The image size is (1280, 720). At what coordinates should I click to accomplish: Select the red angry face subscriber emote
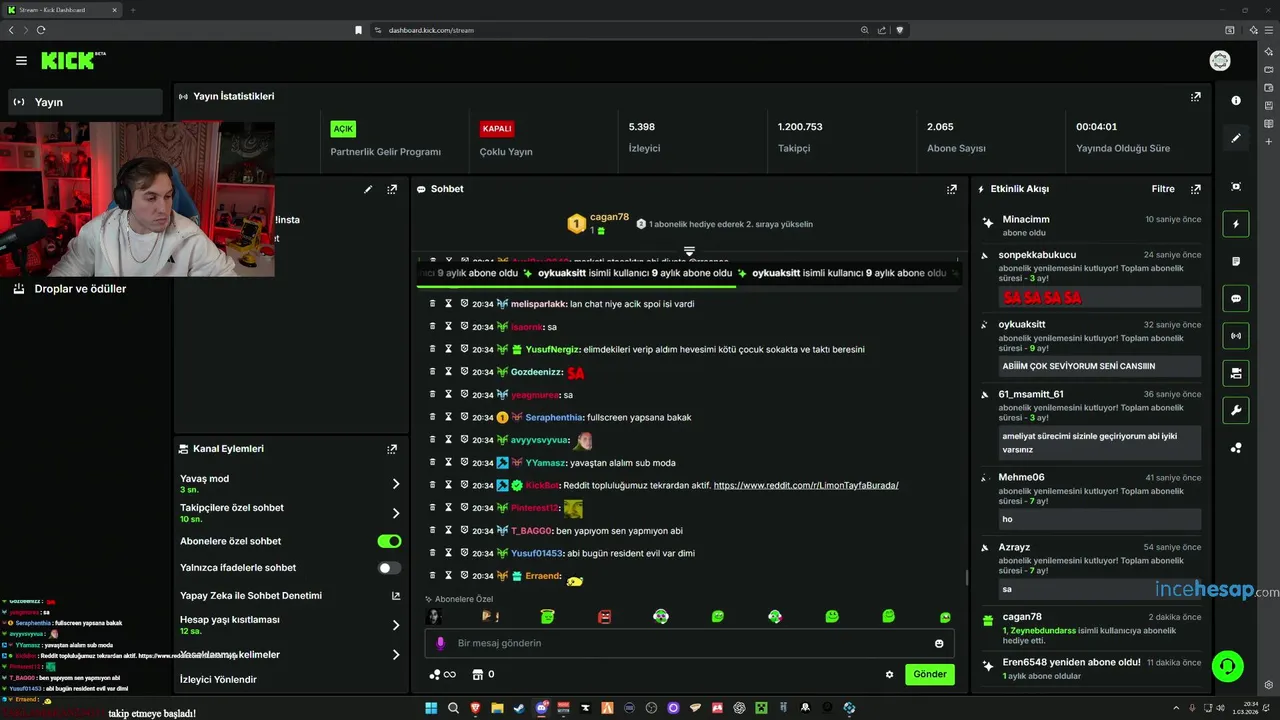604,617
